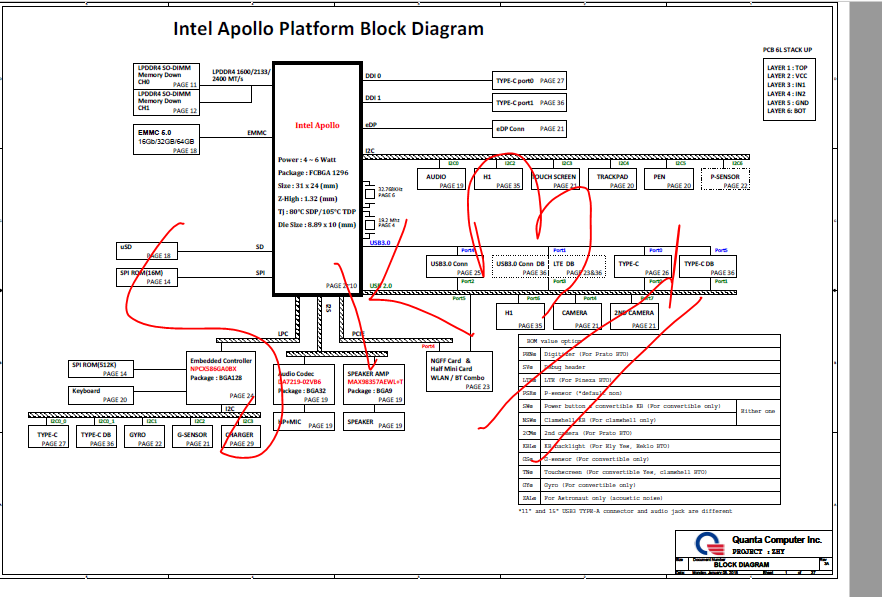Click the PCIE bus label

click(x=358, y=334)
